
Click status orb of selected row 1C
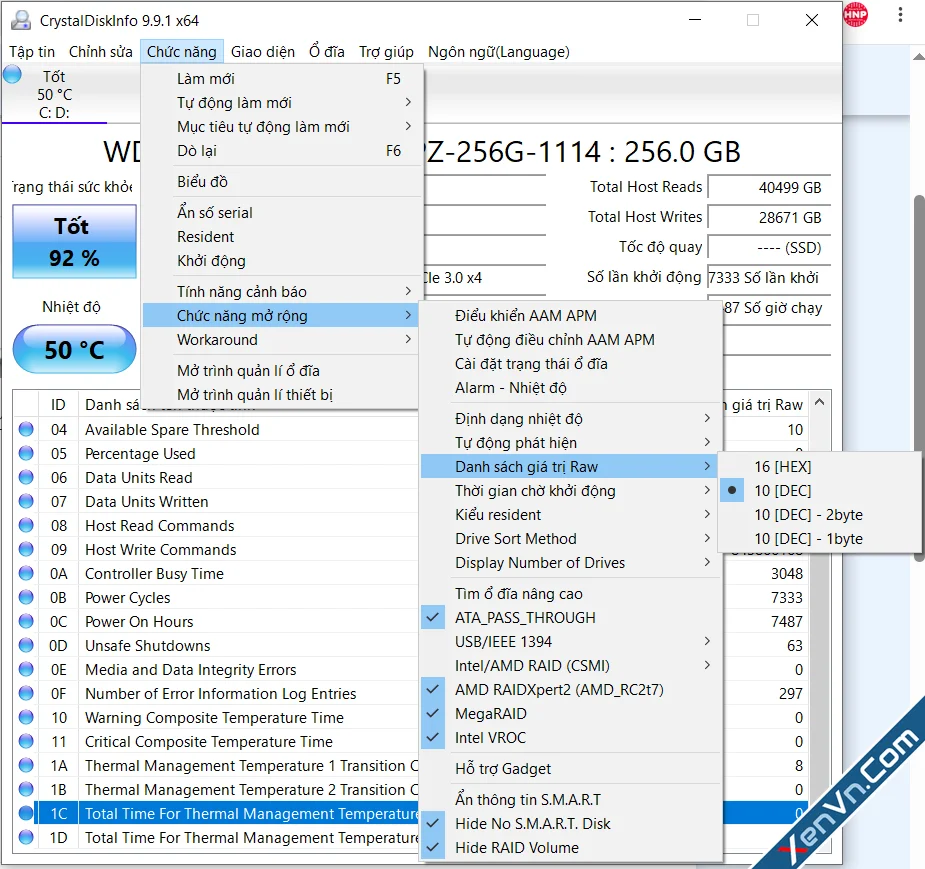coord(26,813)
